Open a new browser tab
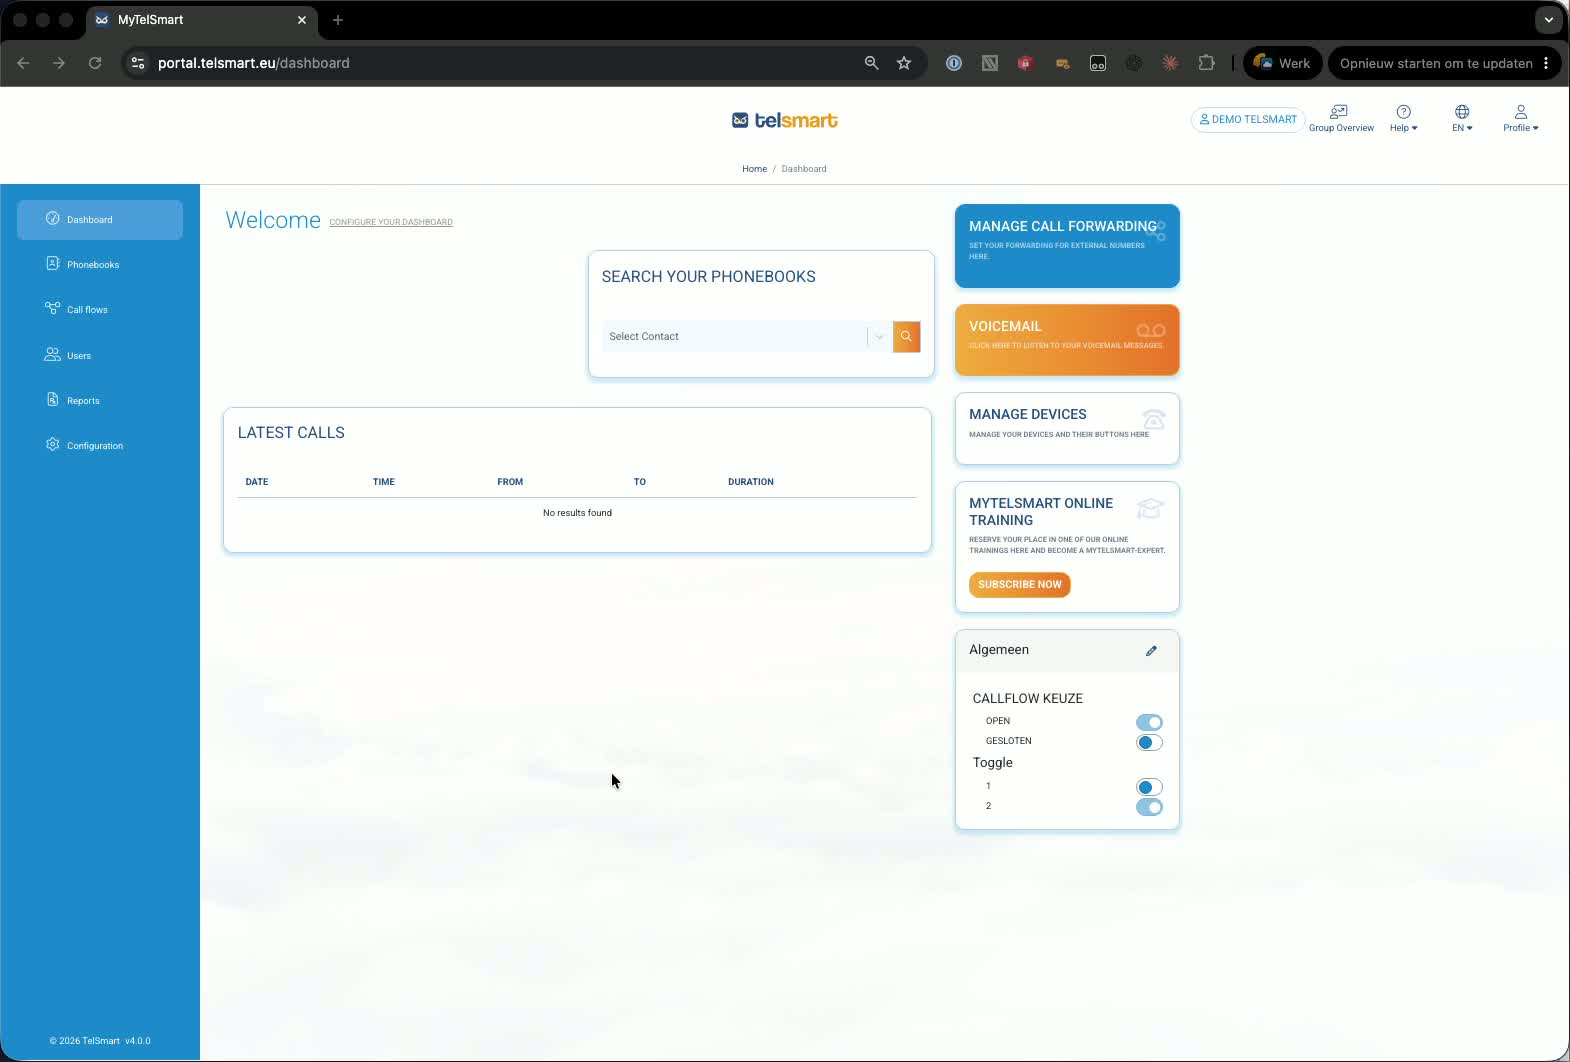The image size is (1570, 1062). (338, 20)
